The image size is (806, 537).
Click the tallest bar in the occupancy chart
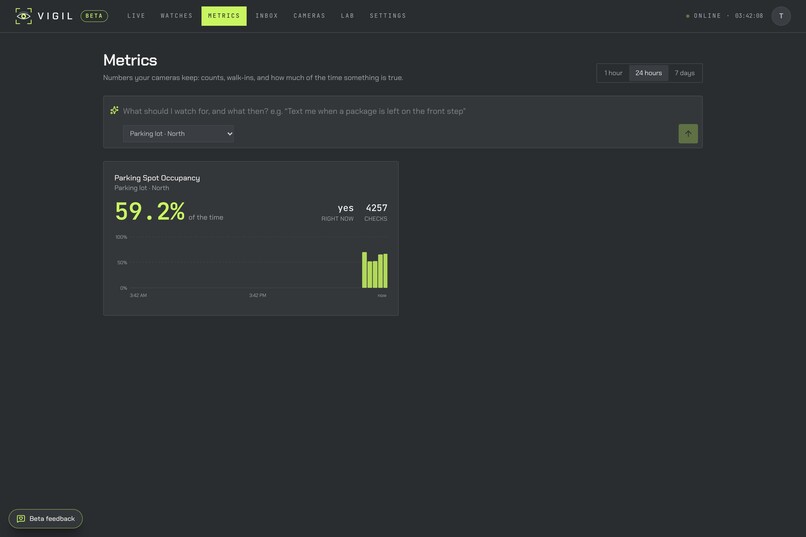[x=364, y=270]
